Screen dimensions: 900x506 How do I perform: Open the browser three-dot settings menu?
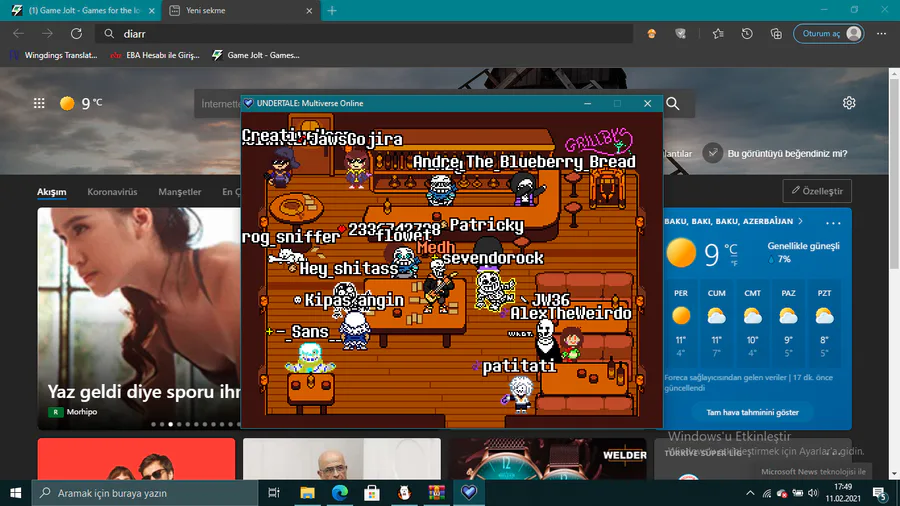click(882, 34)
